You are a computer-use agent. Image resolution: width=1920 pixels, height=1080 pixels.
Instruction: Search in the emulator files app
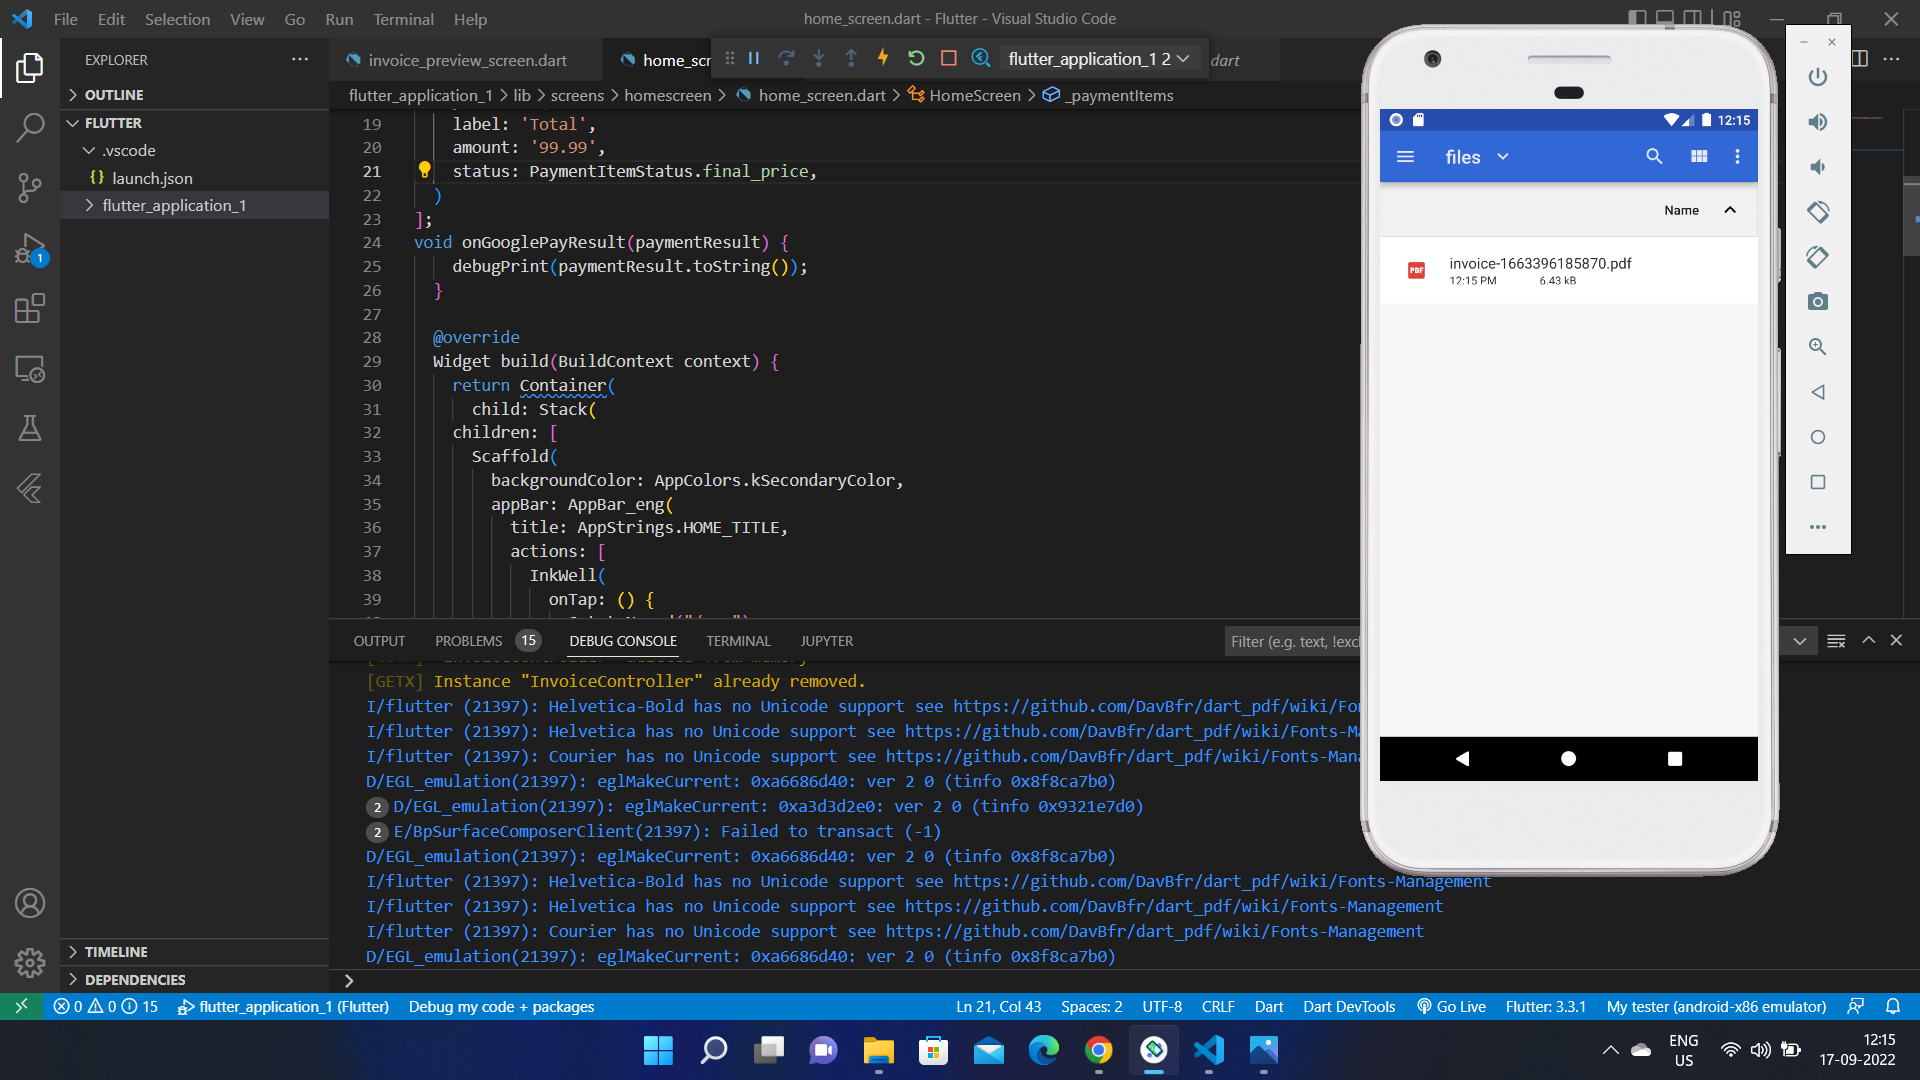click(x=1654, y=157)
